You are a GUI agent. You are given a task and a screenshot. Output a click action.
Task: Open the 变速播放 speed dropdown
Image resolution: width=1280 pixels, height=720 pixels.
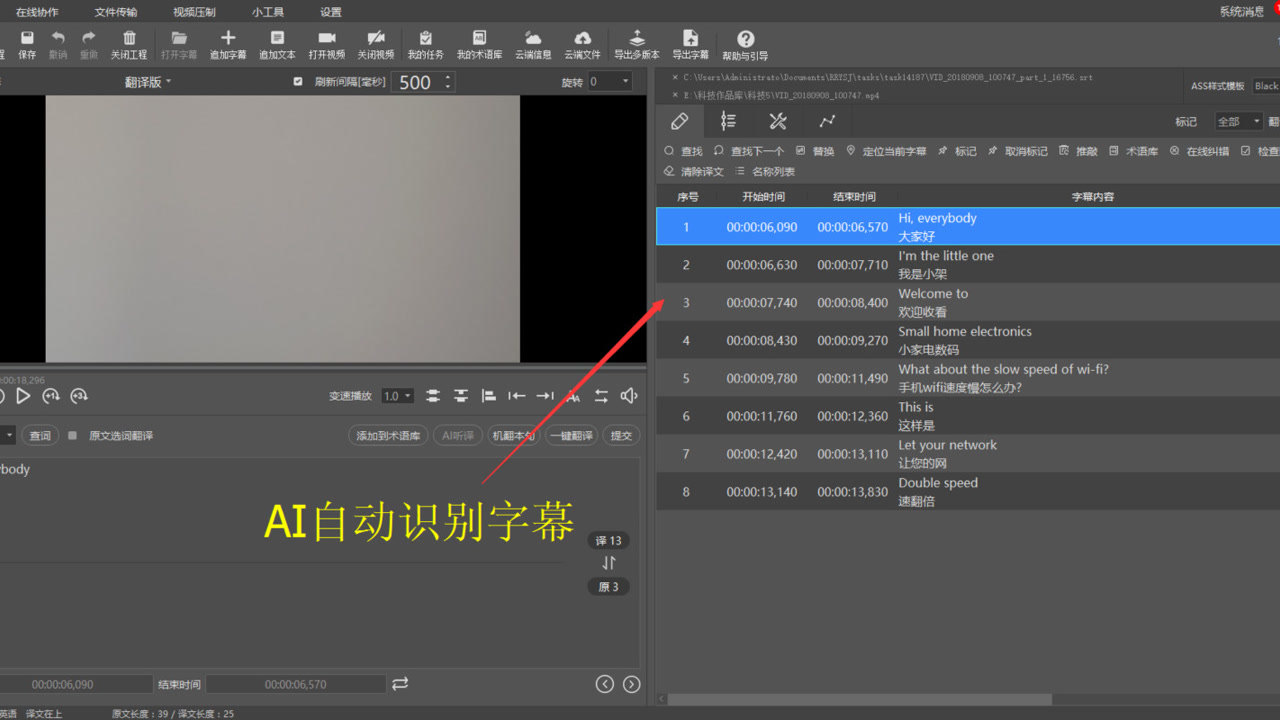pos(397,396)
